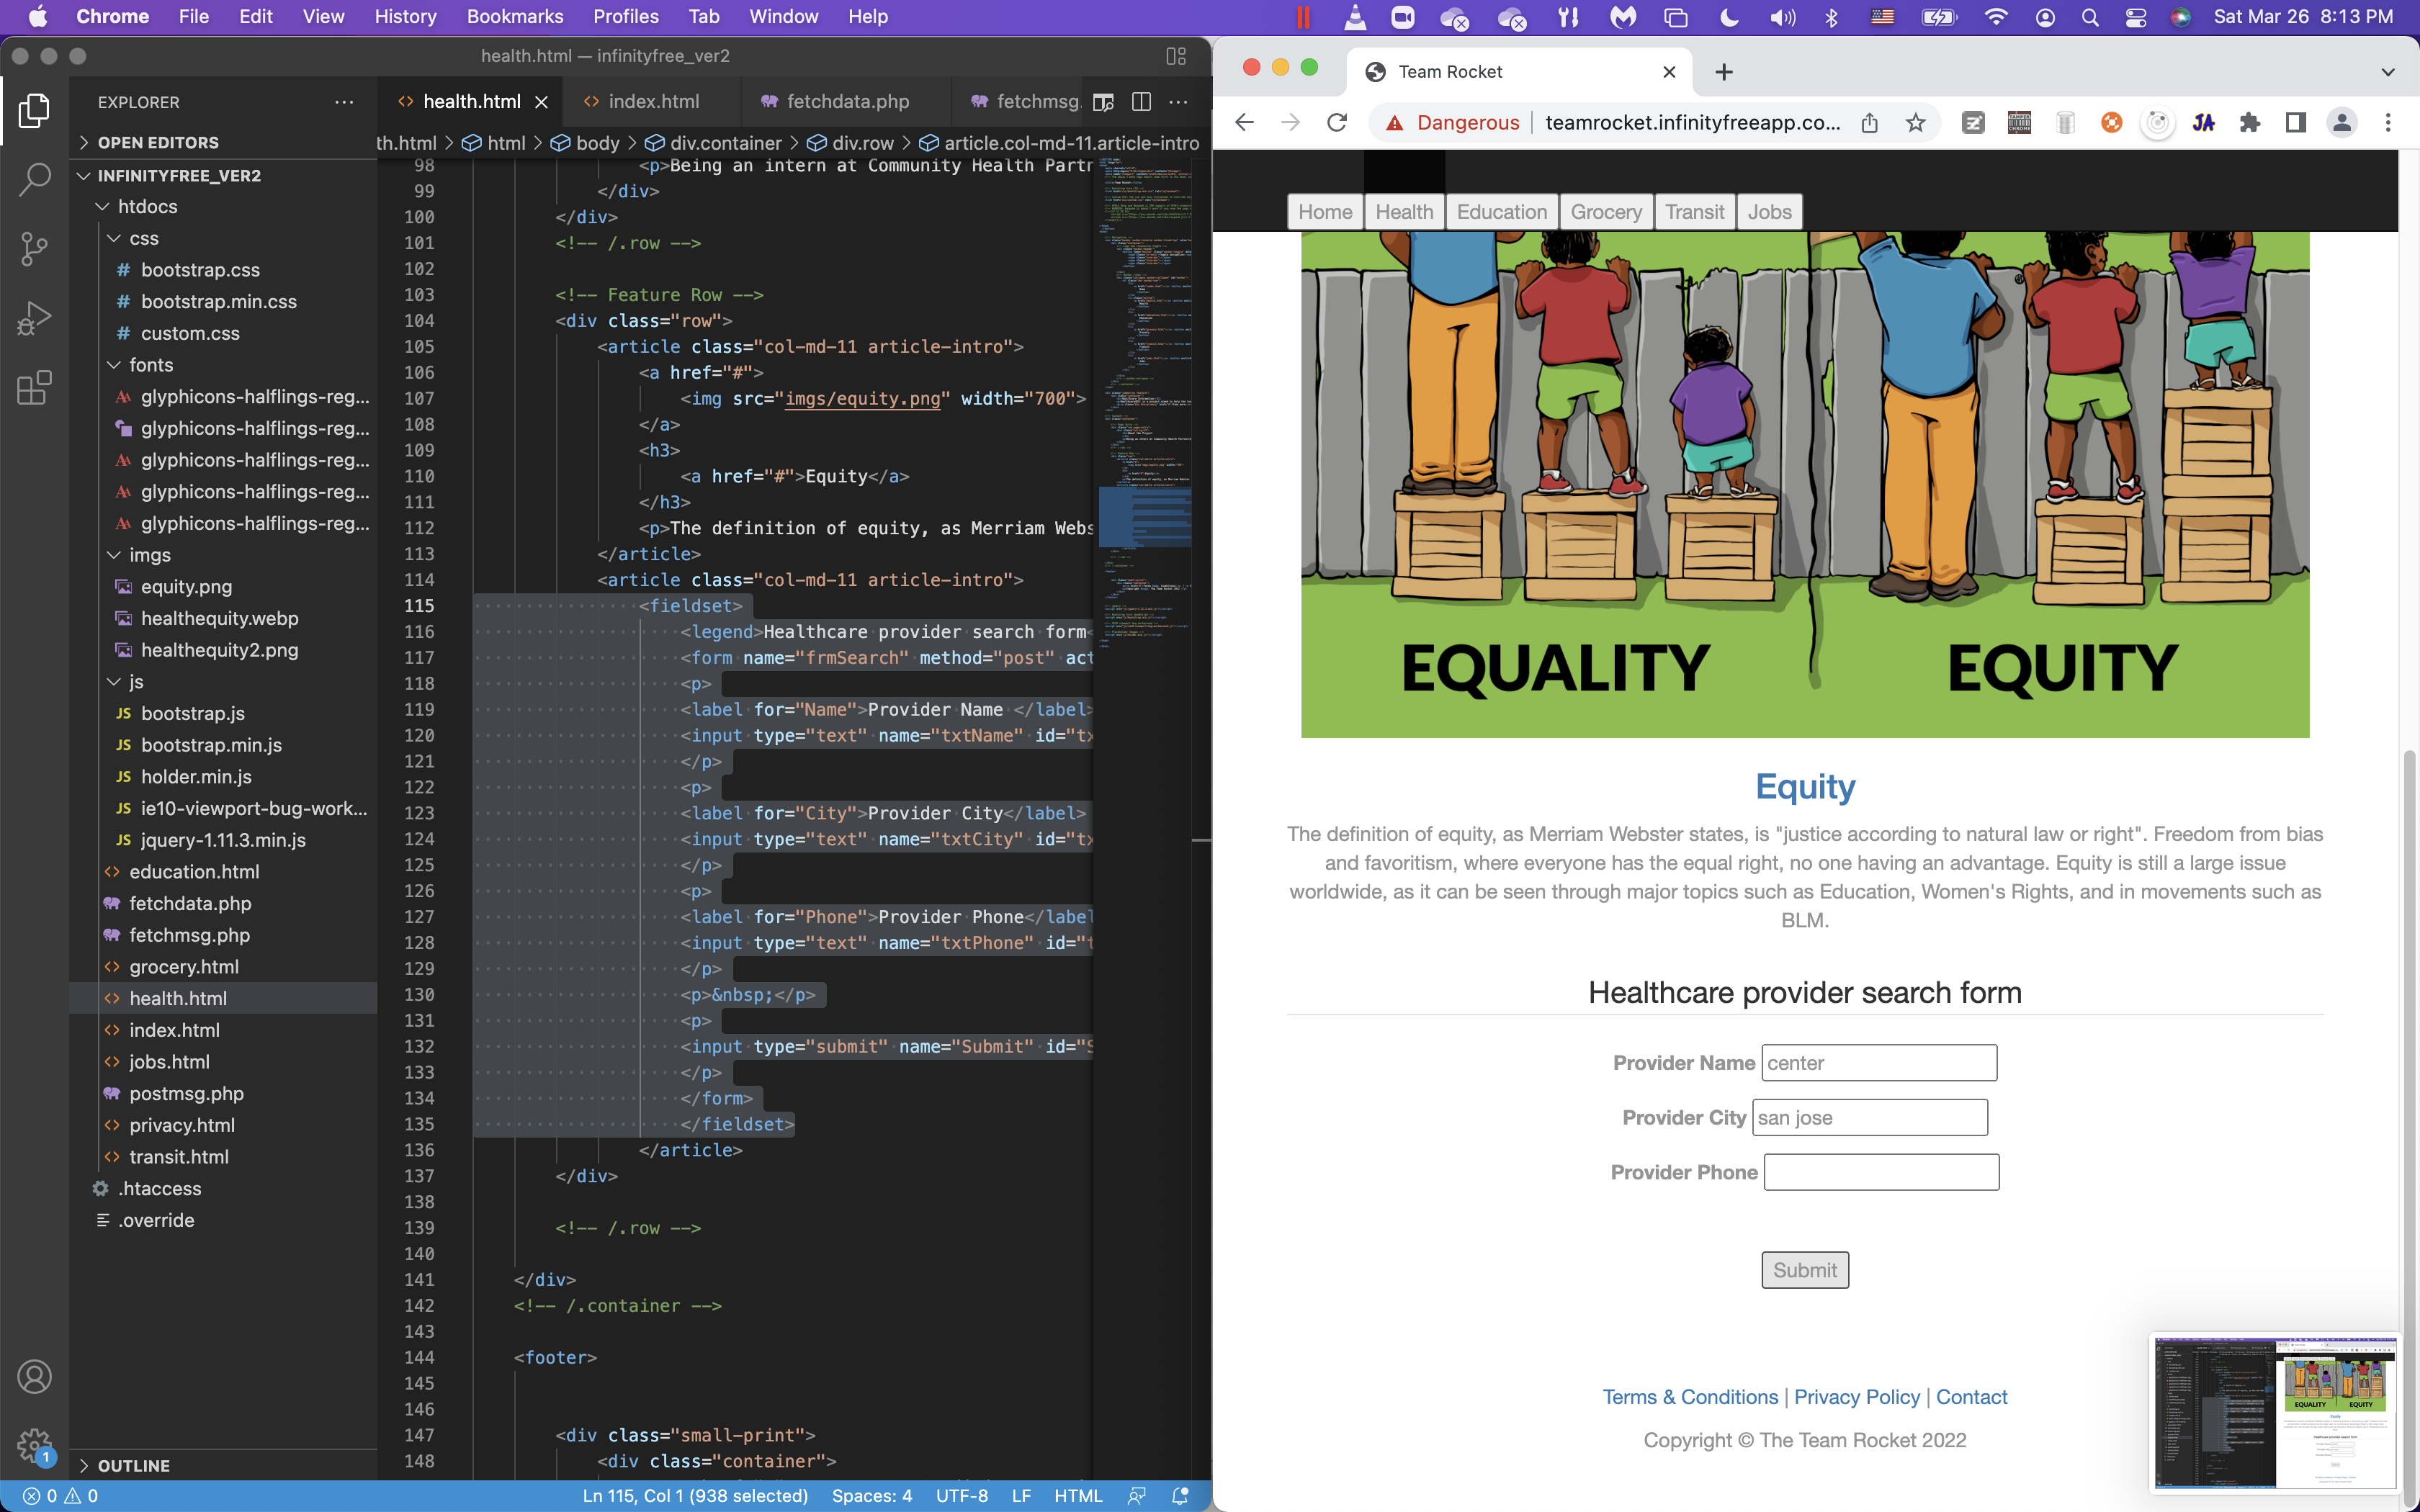This screenshot has height=1512, width=2420.
Task: Click the Submit button on form
Action: point(1804,1270)
